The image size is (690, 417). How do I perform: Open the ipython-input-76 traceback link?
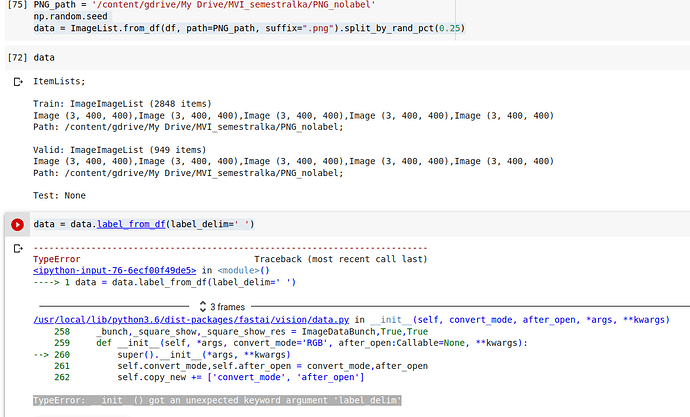114,271
